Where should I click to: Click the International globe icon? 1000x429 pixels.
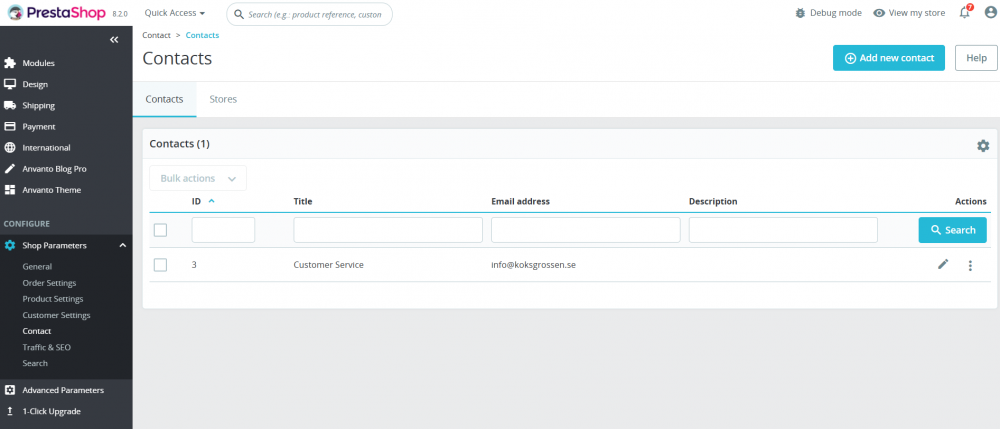[x=10, y=147]
